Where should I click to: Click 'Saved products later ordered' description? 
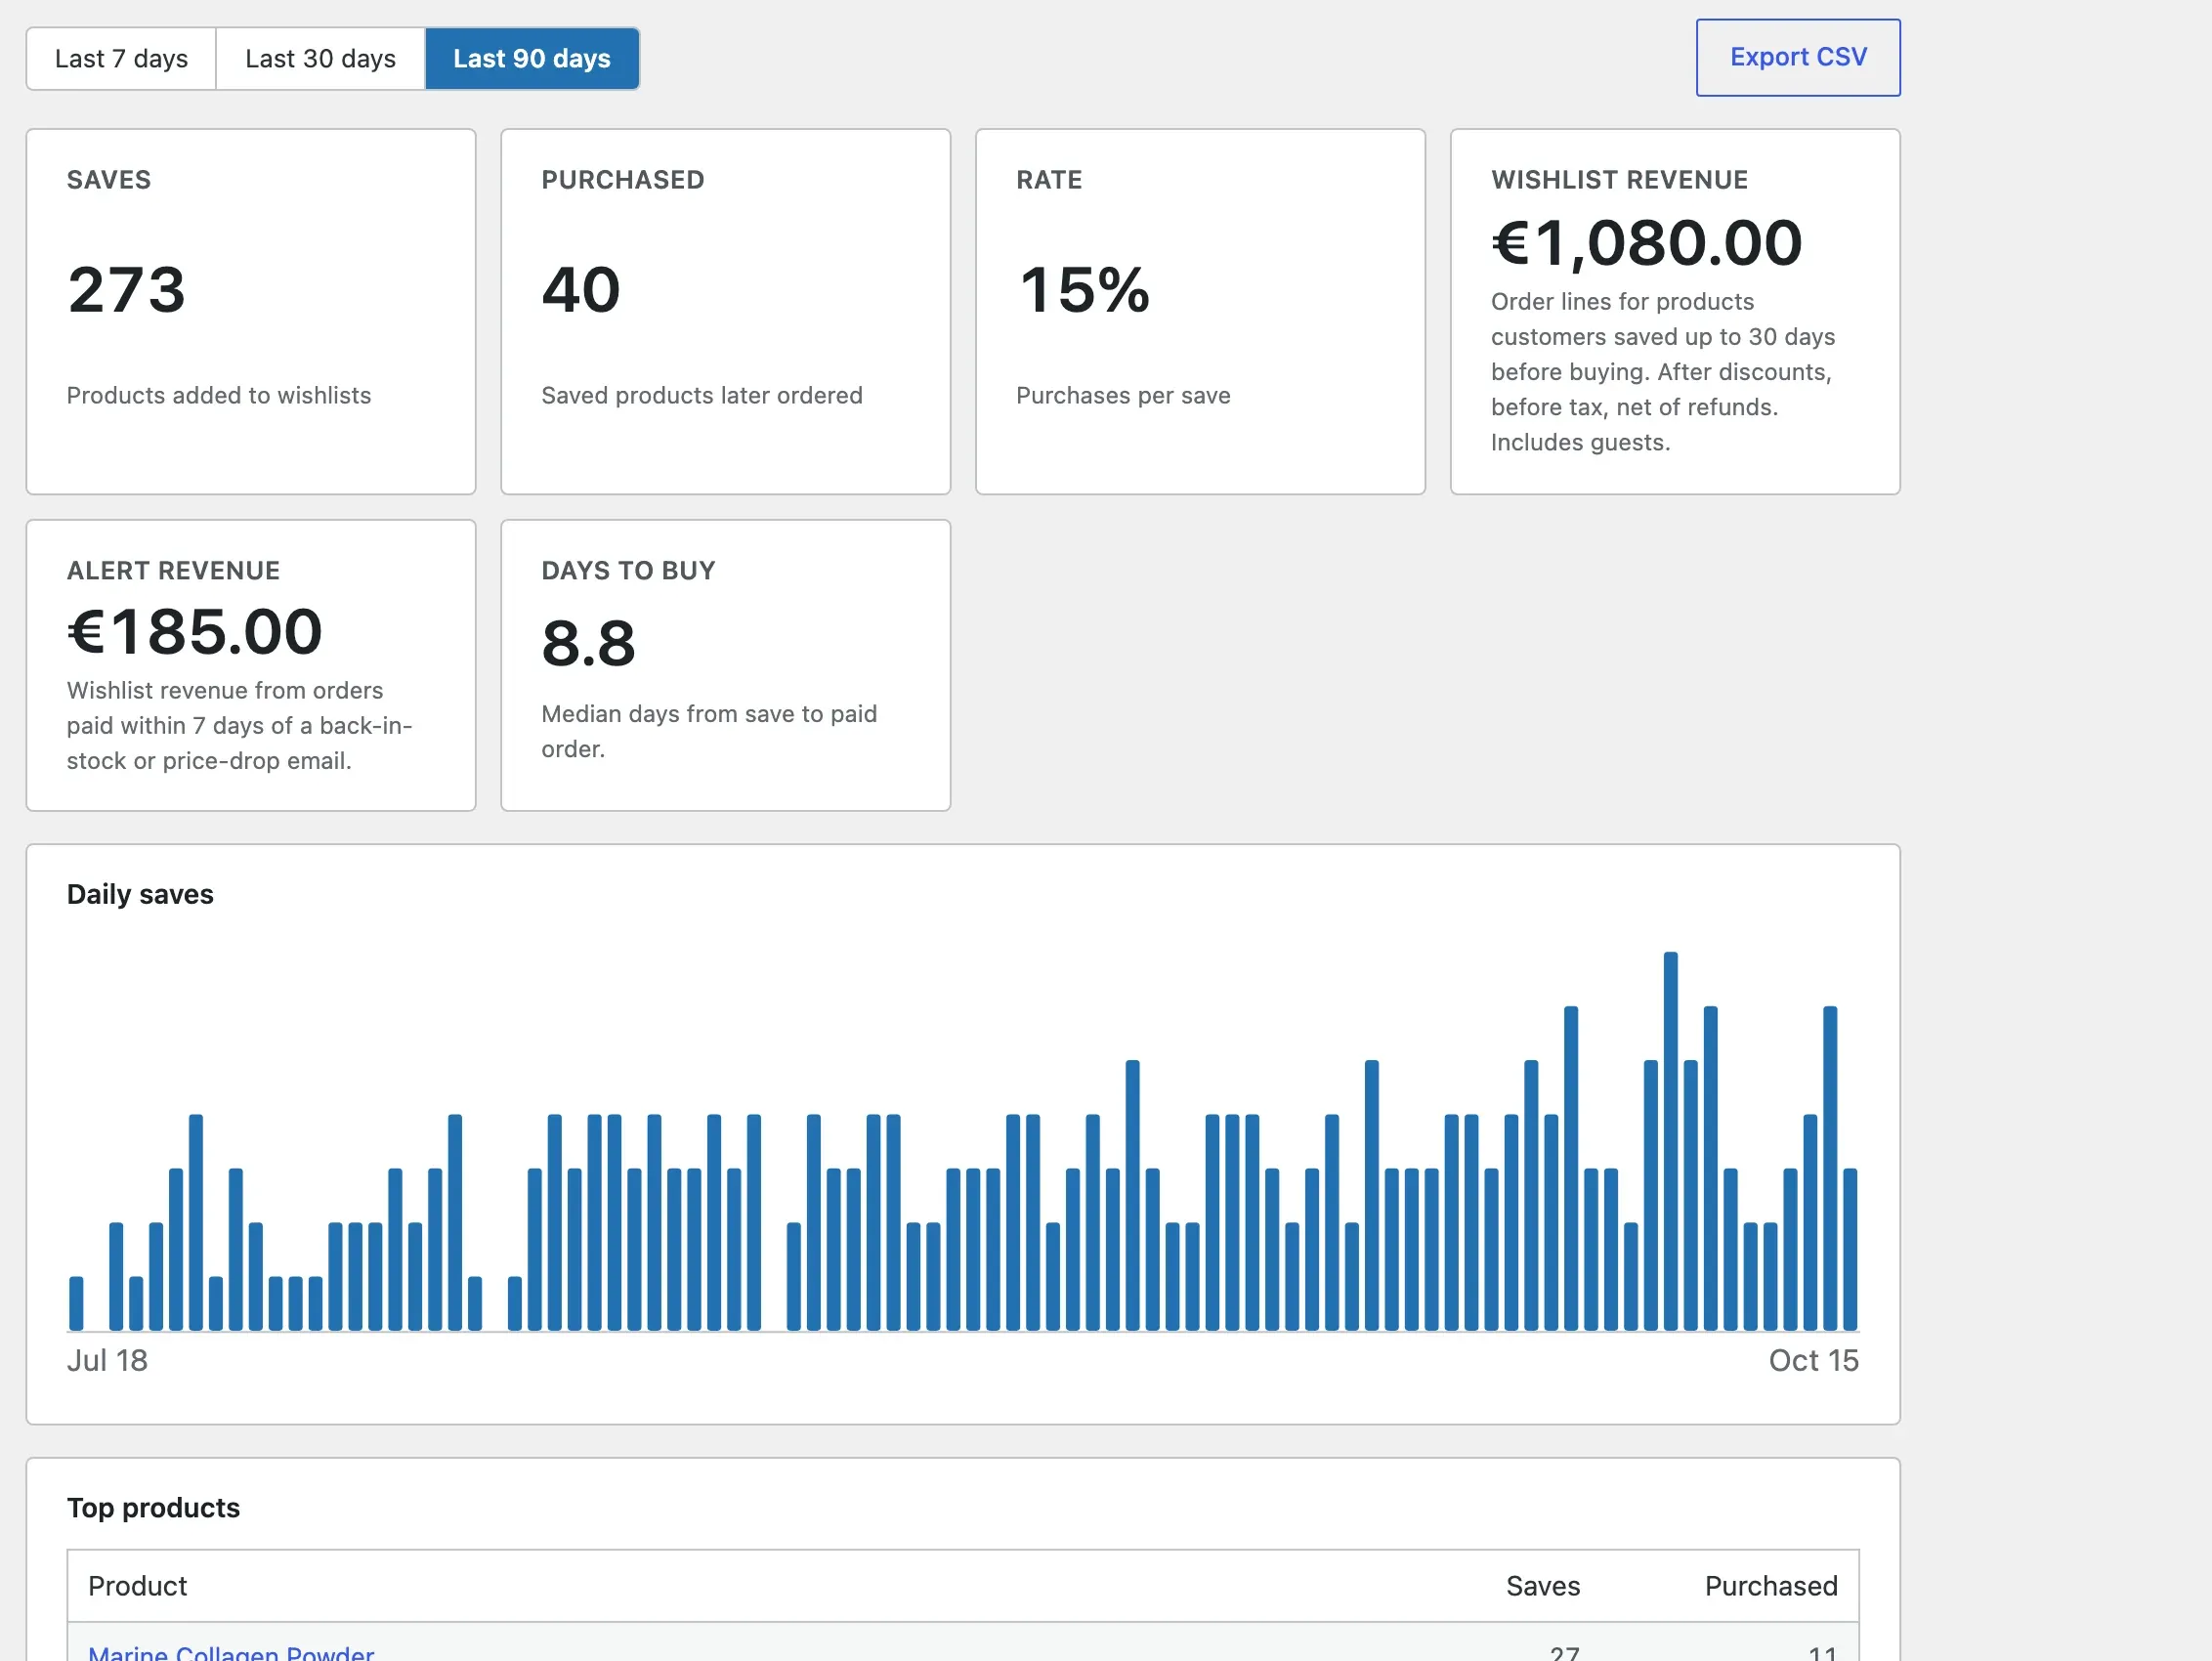click(702, 395)
